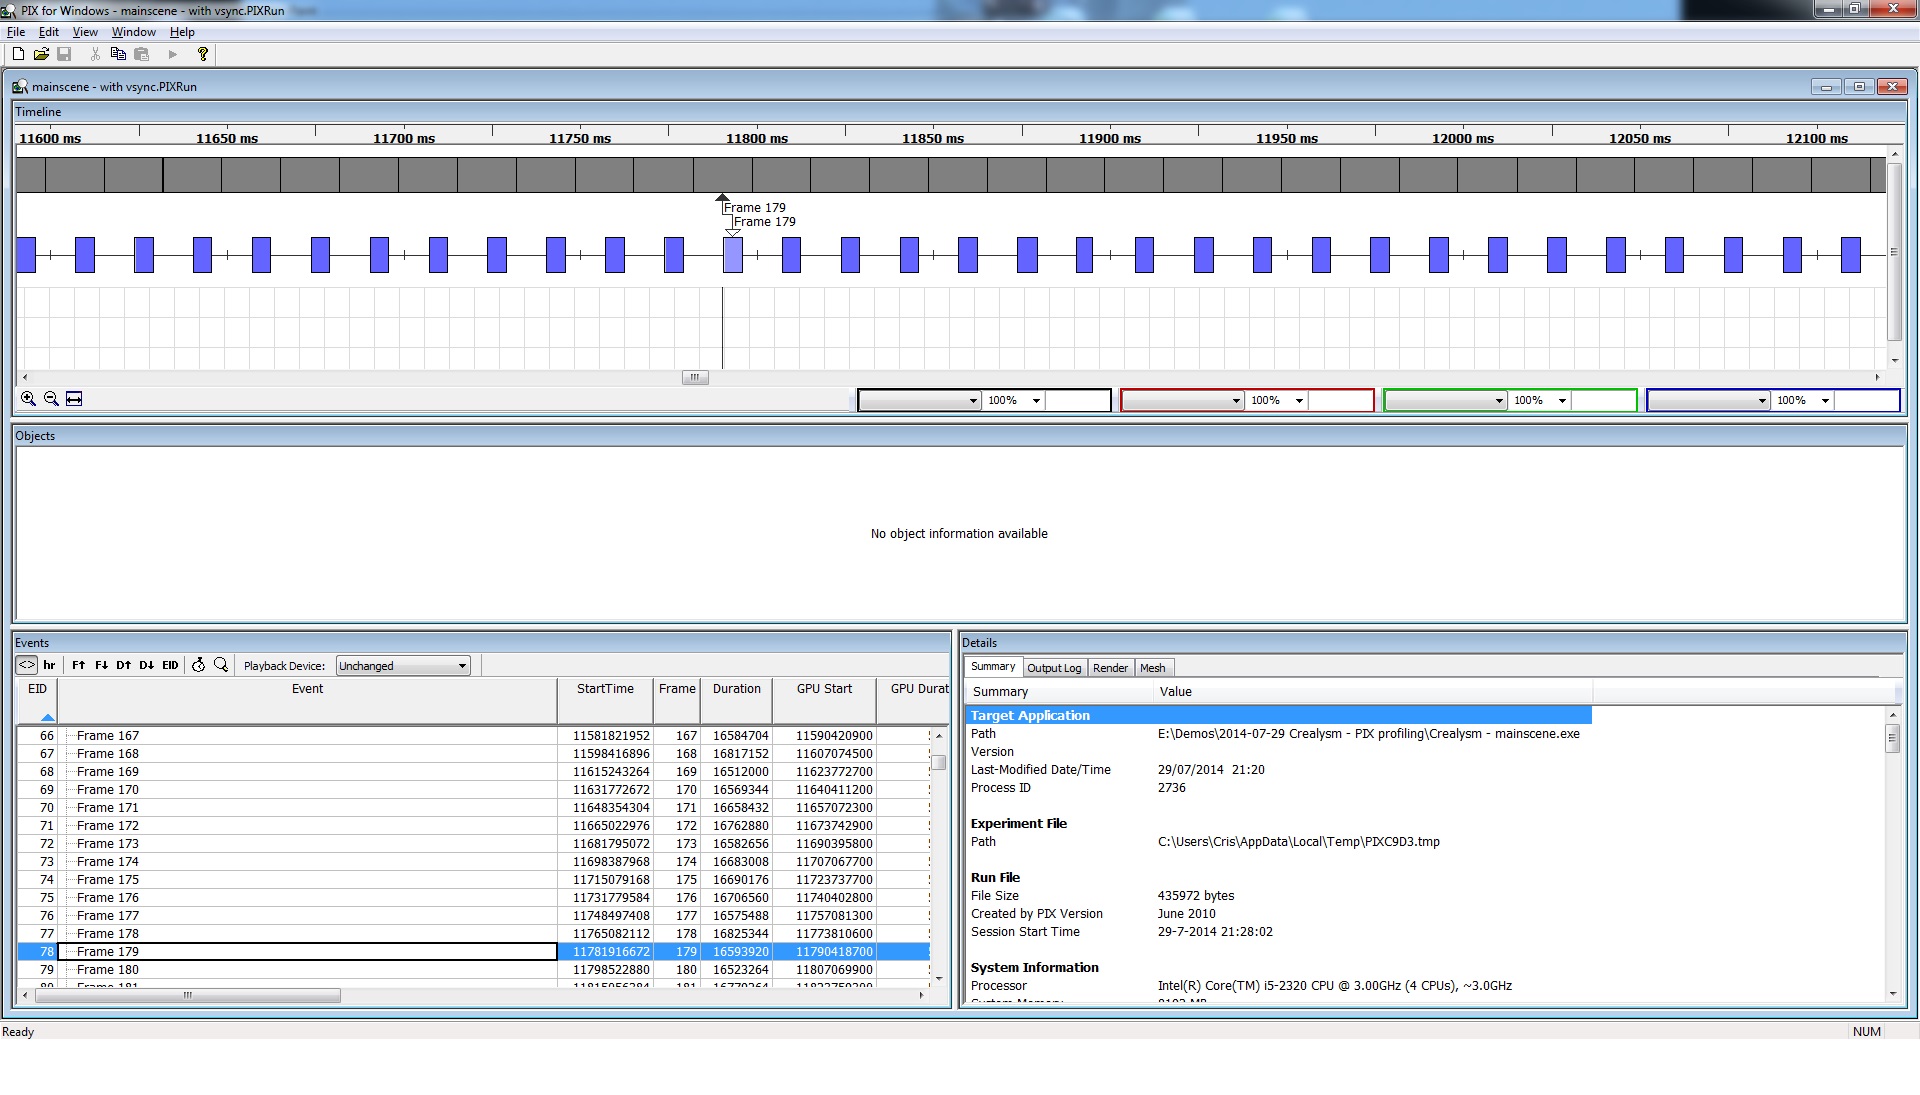Fit timeline to window icon
Viewport: 1920px width, 1095px height.
pos(74,399)
